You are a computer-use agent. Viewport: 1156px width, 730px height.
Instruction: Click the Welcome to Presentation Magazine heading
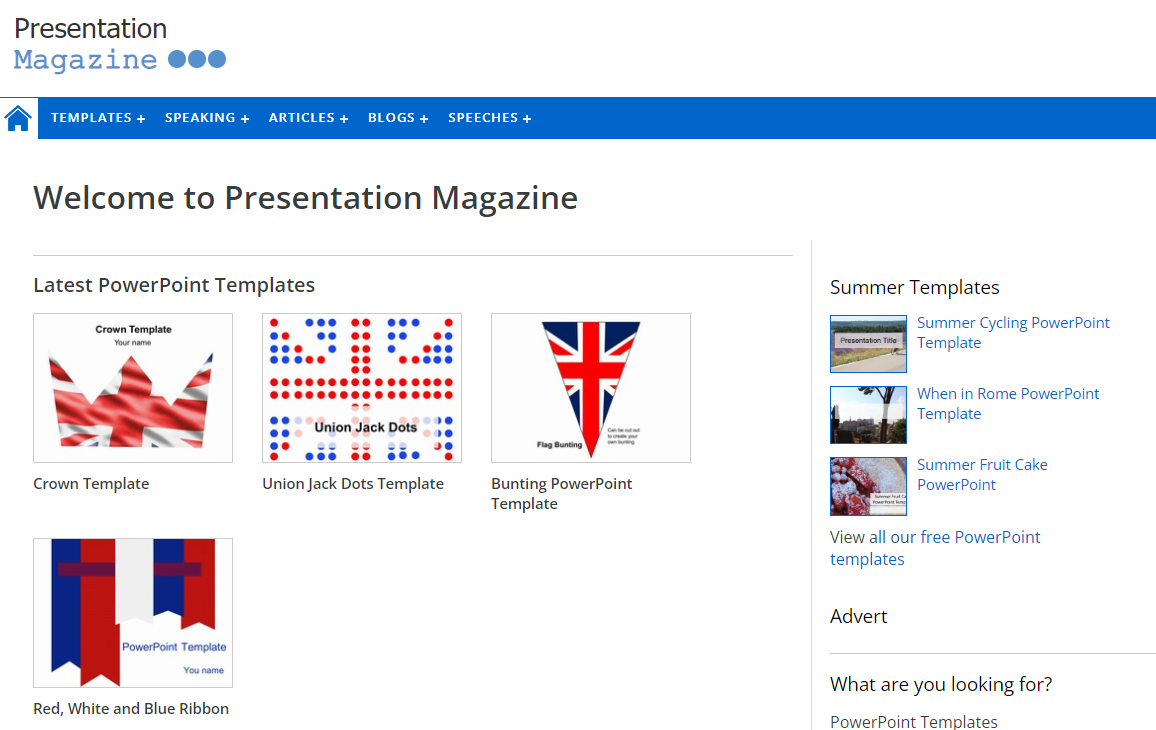point(305,198)
